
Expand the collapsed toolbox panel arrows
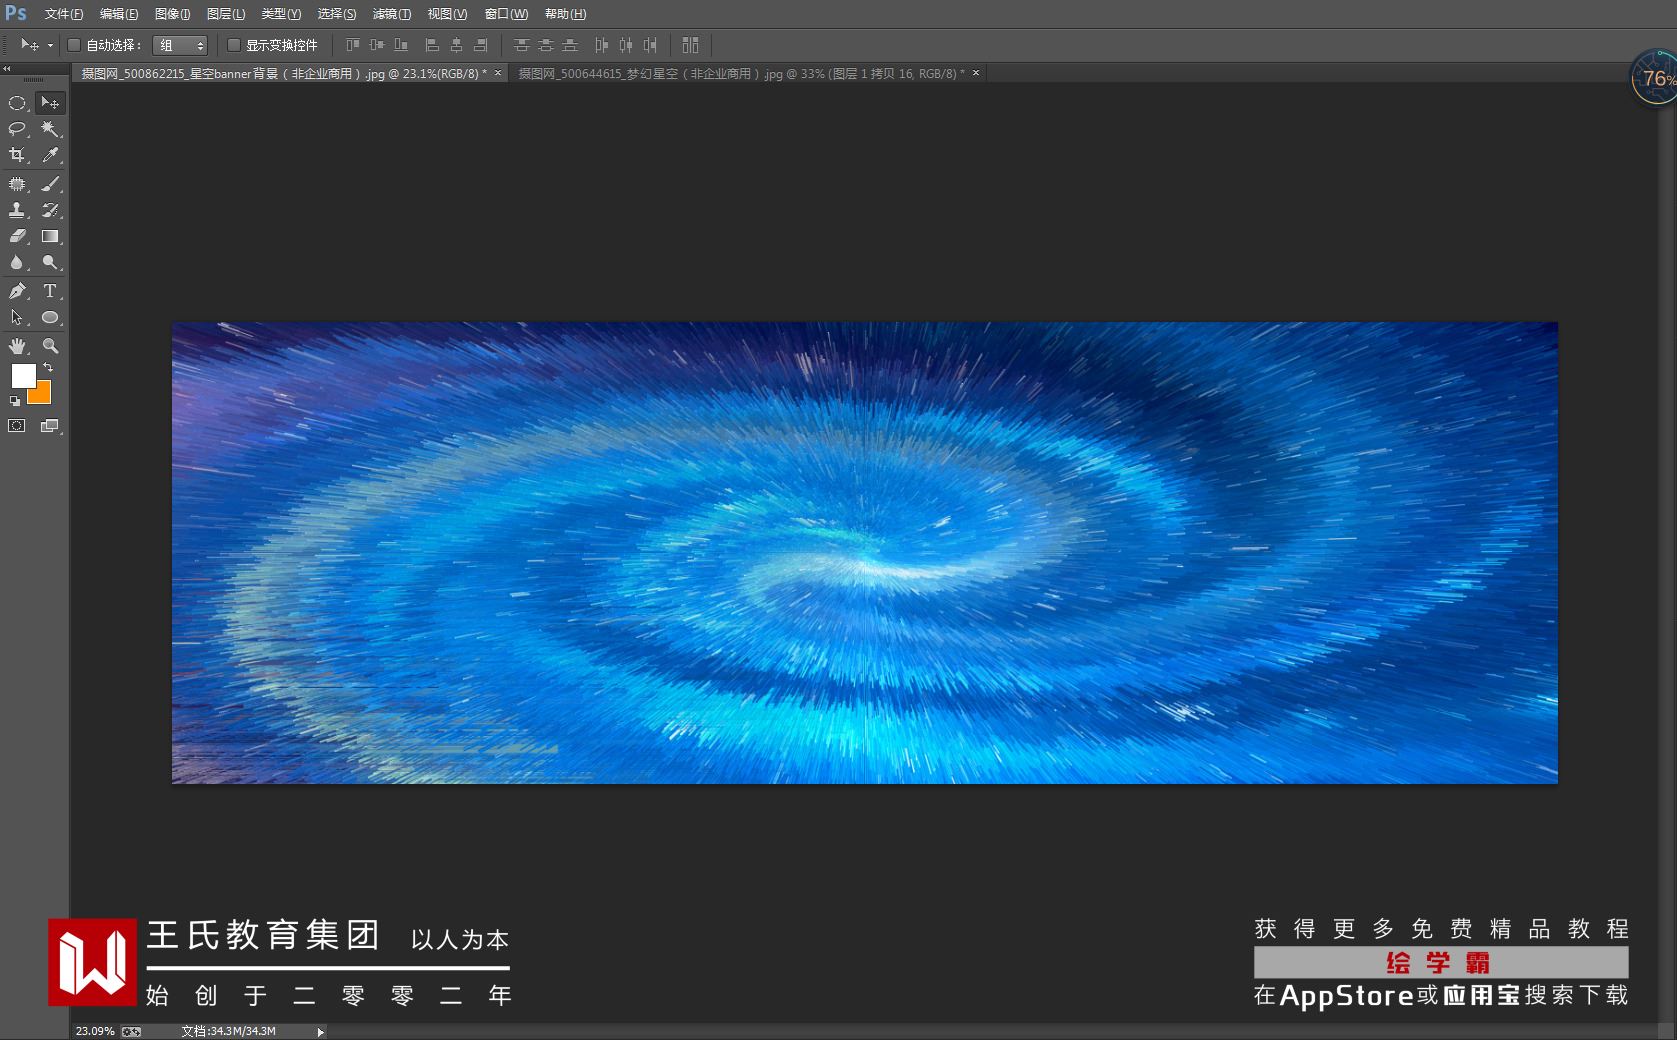click(x=7, y=69)
